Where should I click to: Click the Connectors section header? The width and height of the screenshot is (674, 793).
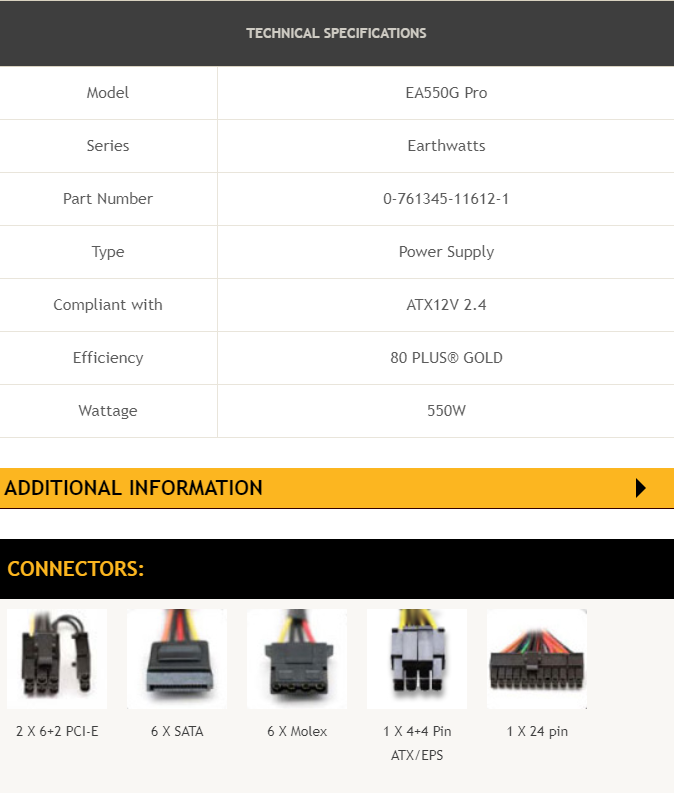[x=76, y=569]
